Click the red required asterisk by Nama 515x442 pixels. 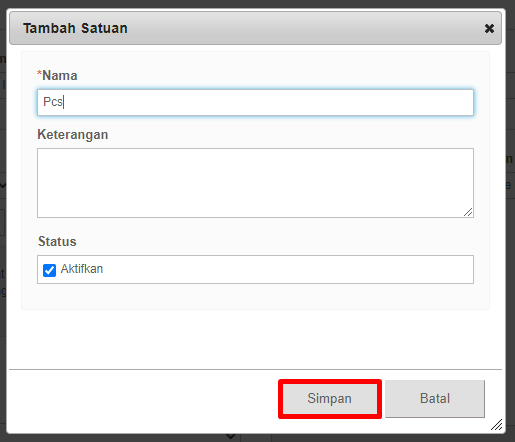coord(39,73)
